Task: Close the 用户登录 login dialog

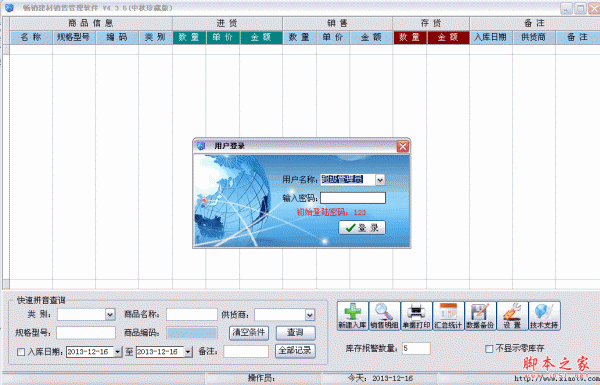Action: pyautogui.click(x=403, y=146)
